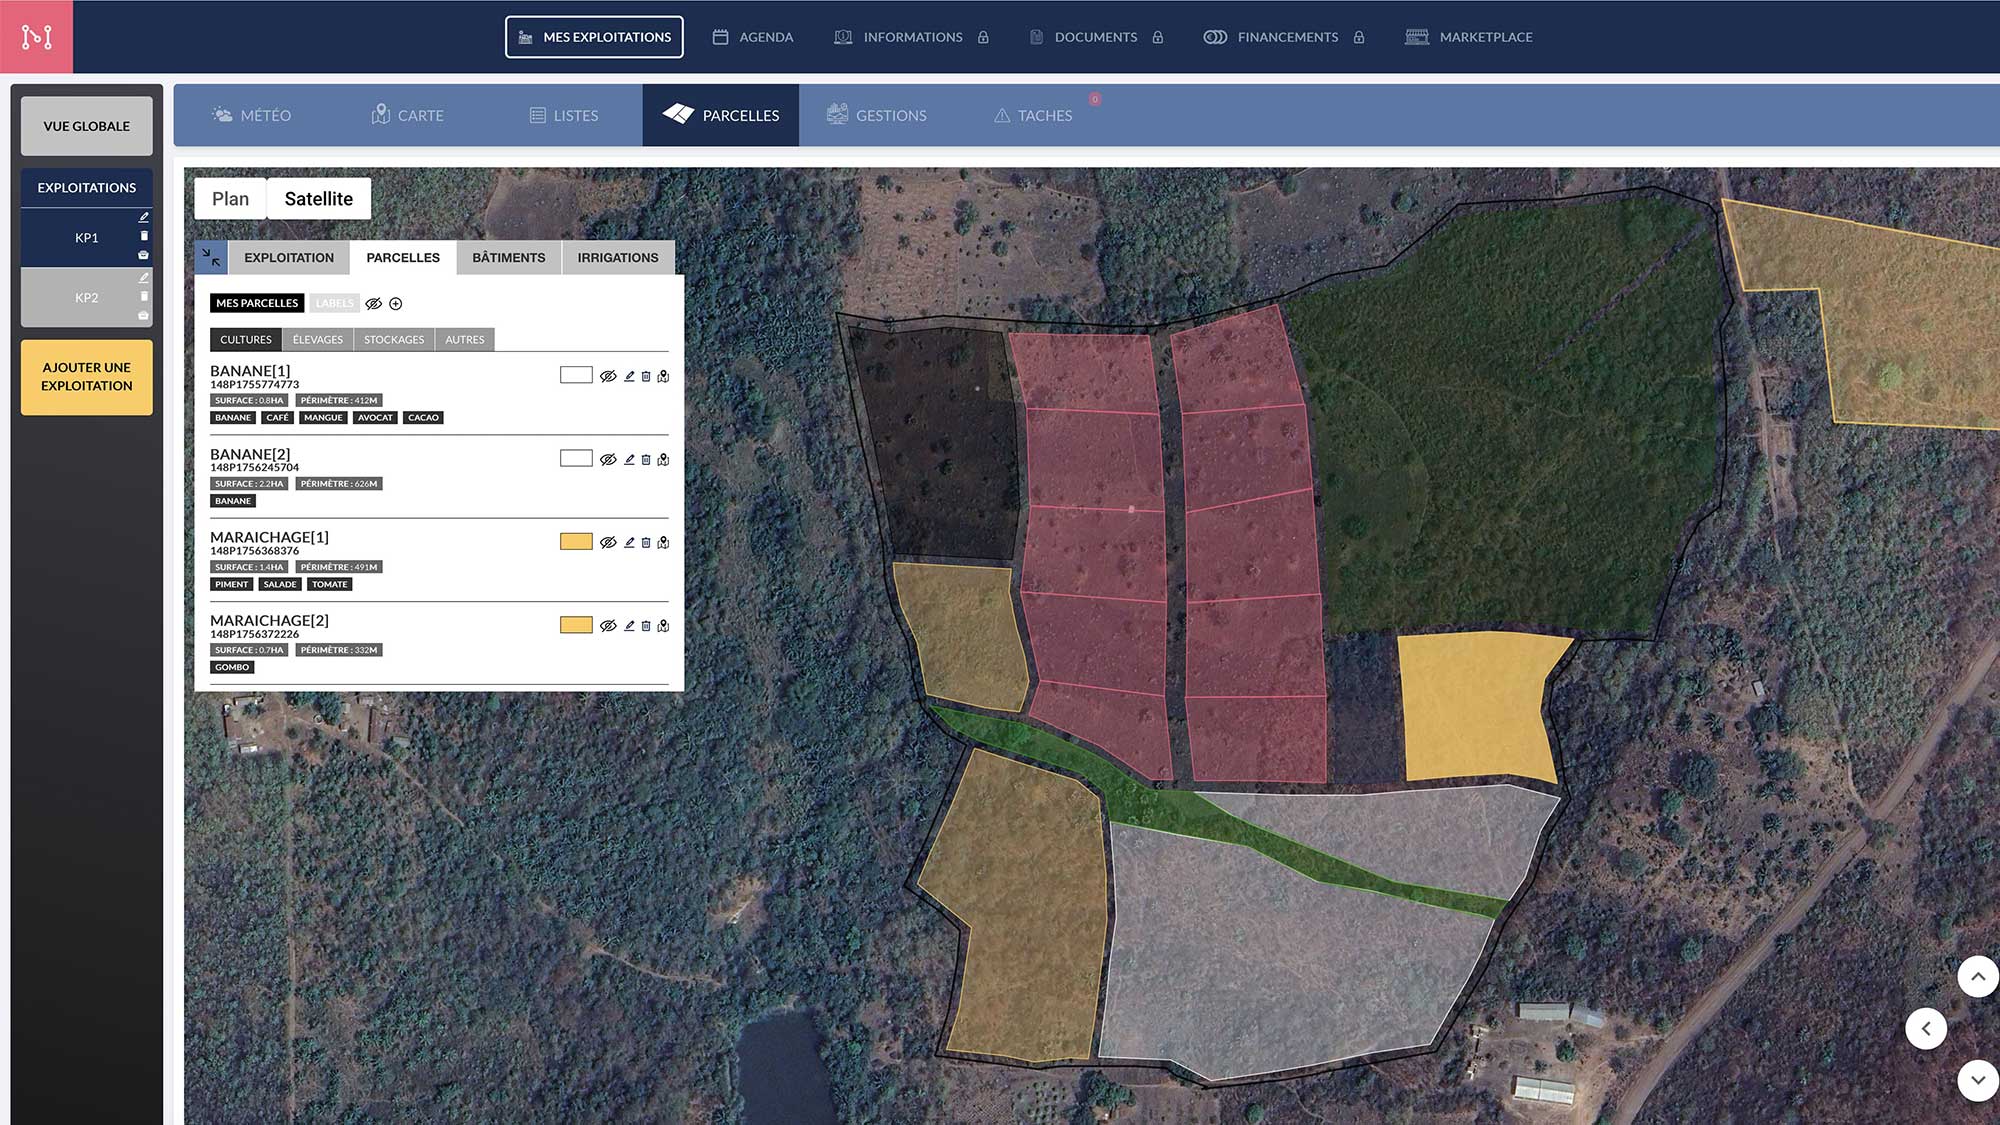The height and width of the screenshot is (1125, 2000).
Task: Open the BÂTIMENTS tab
Action: (x=508, y=258)
